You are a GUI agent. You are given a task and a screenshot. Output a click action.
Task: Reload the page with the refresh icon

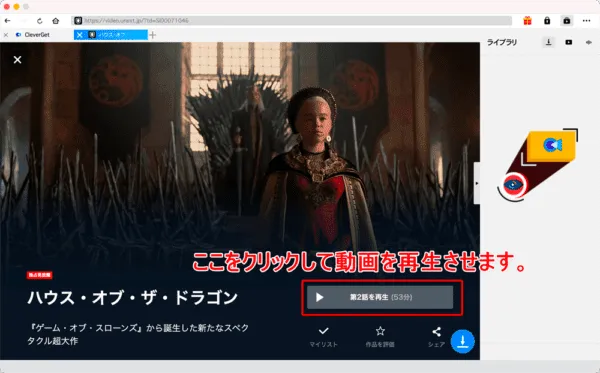tap(39, 21)
